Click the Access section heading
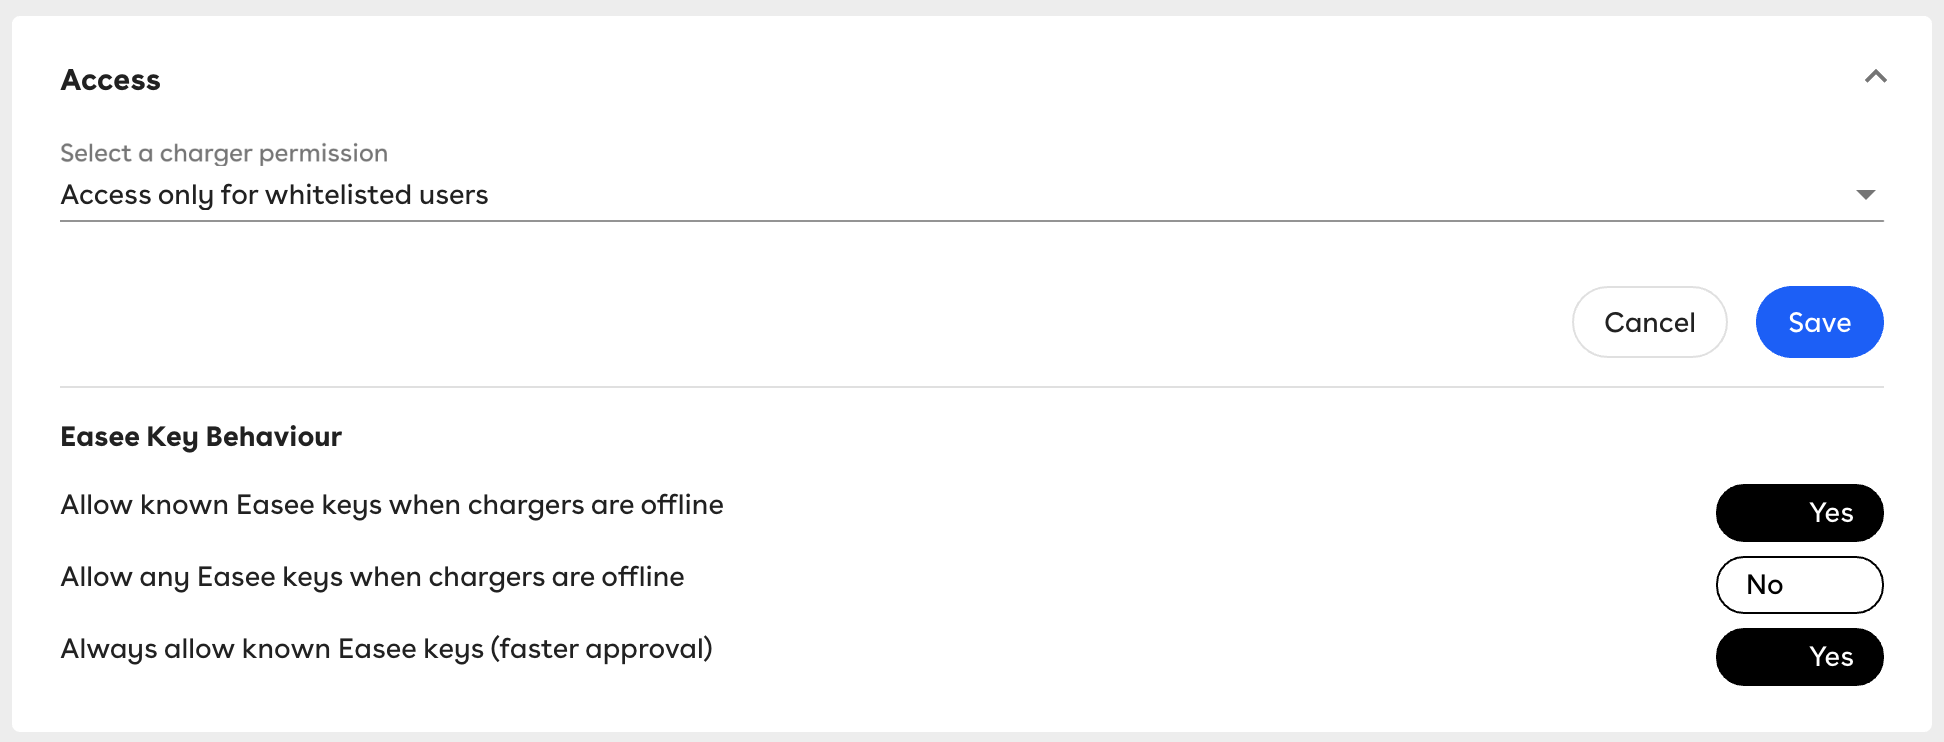The height and width of the screenshot is (742, 1944). click(111, 80)
